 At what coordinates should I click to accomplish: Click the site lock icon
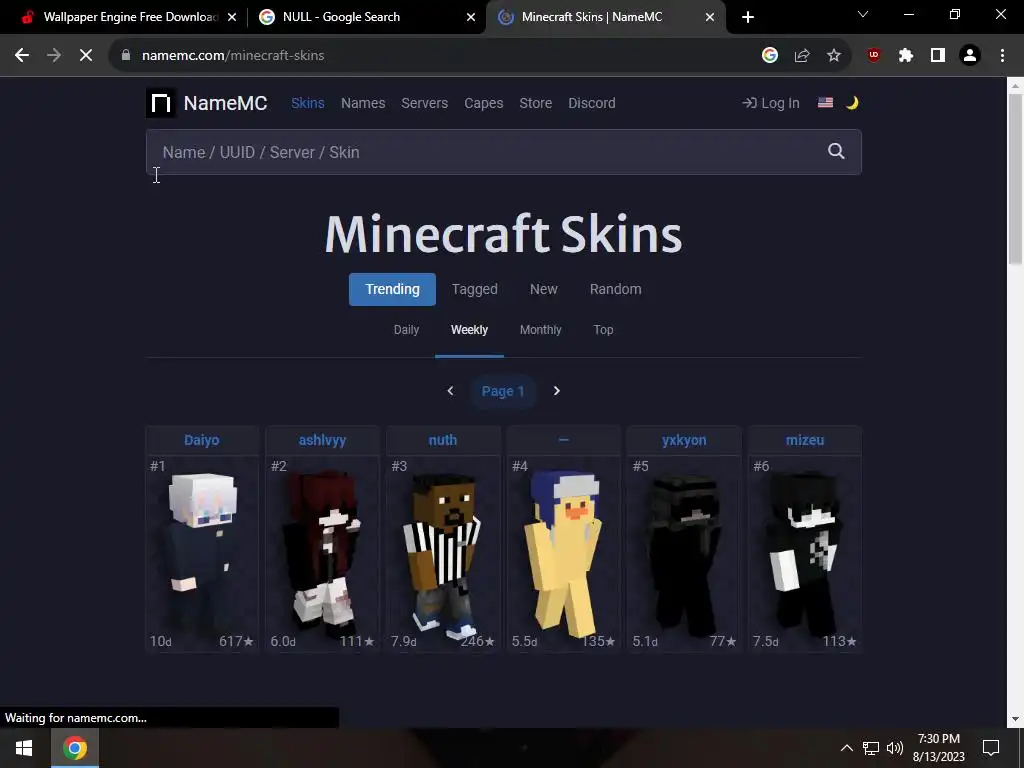pos(126,56)
